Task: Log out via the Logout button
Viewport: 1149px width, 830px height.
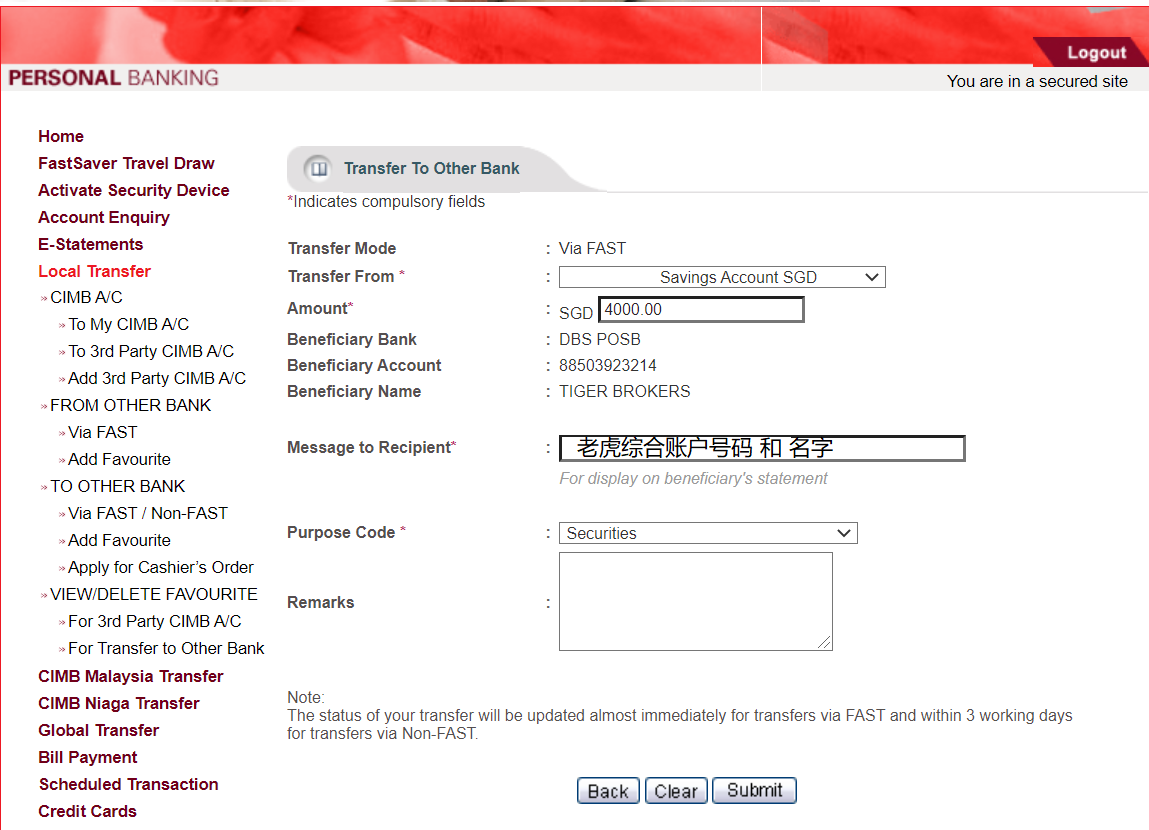Action: pos(1096,53)
